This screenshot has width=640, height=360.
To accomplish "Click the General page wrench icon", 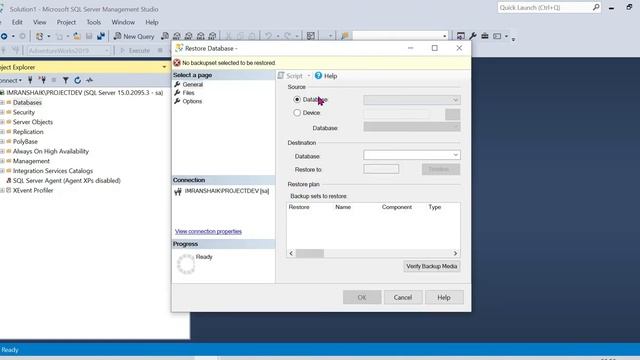I will point(177,84).
